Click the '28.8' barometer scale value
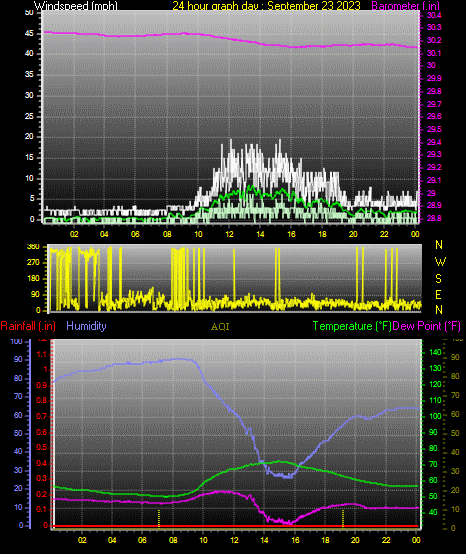This screenshot has width=466, height=554. pos(434,218)
